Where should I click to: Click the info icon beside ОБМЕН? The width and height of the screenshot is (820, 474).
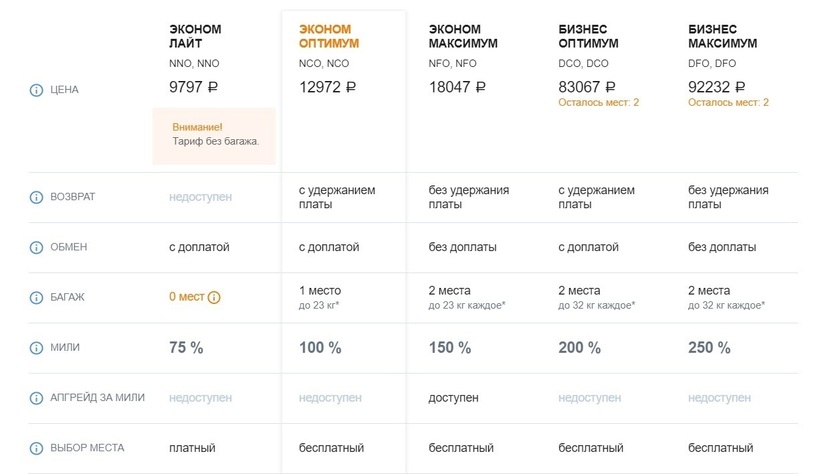(x=37, y=247)
